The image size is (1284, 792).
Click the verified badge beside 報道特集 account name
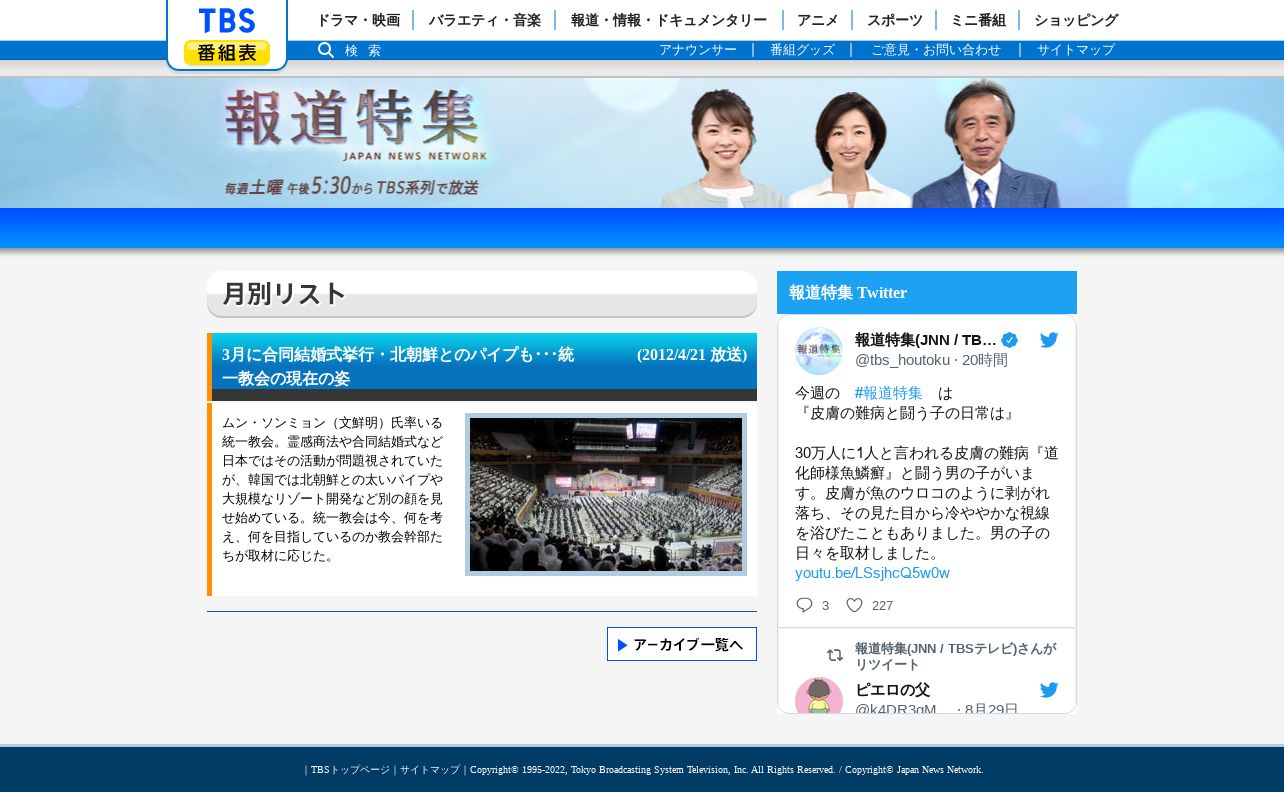coord(1010,340)
